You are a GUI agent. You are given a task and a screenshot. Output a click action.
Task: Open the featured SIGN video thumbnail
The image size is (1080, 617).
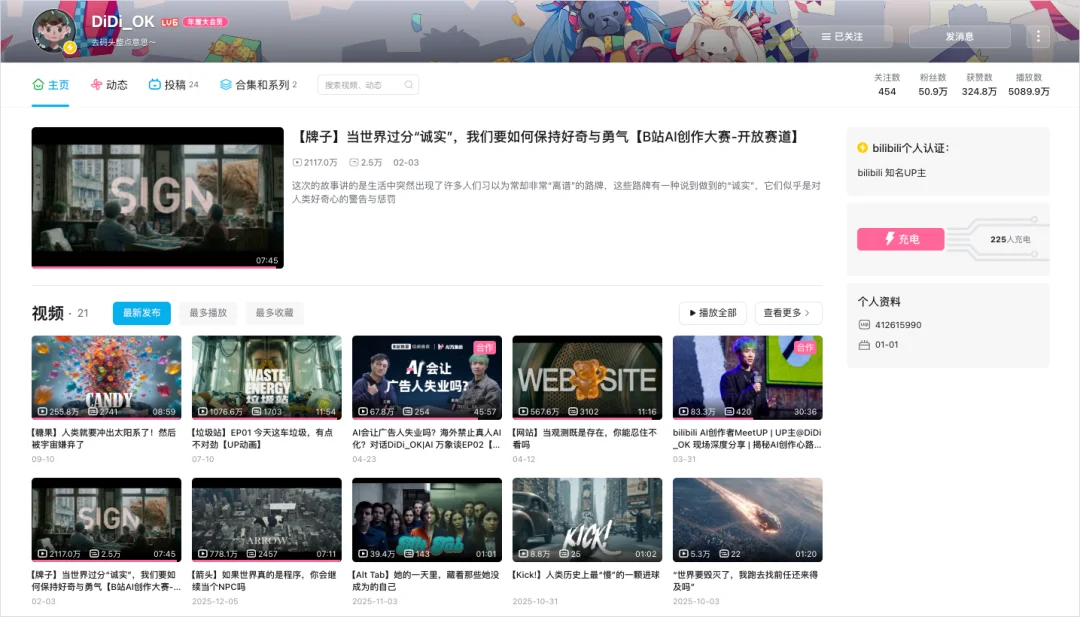pos(158,198)
